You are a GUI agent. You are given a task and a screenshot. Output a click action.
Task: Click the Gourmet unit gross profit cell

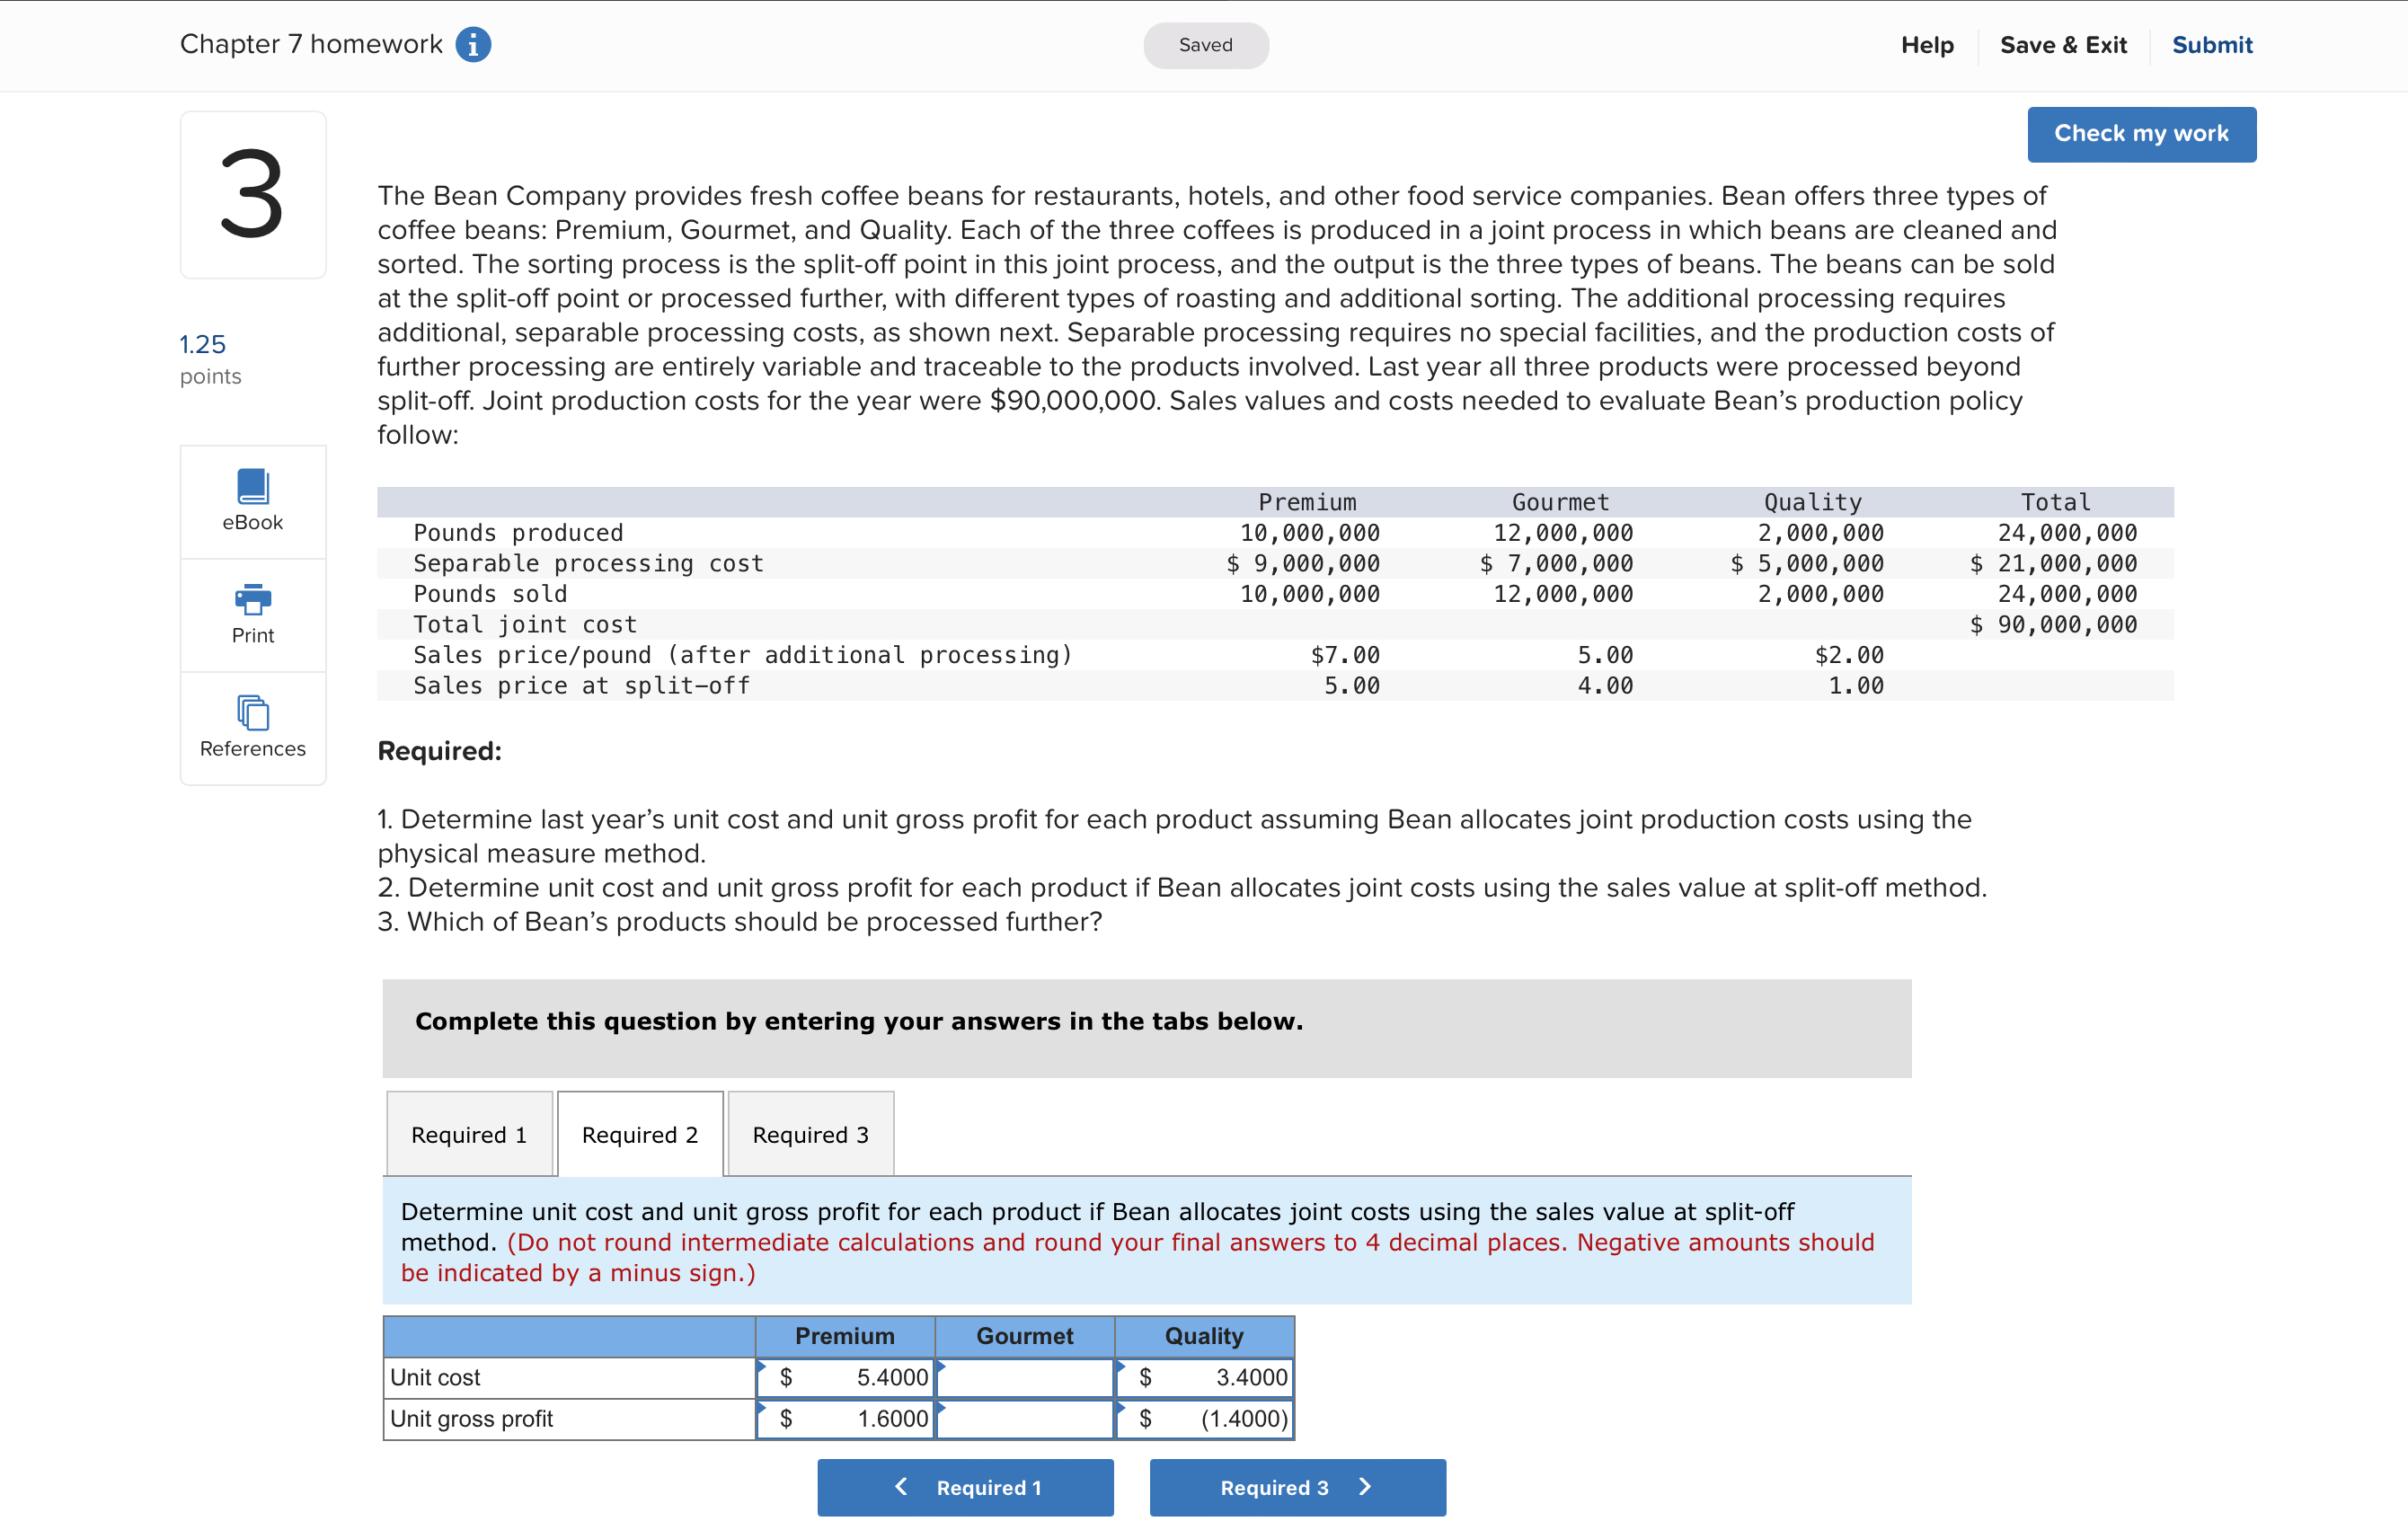point(1025,1418)
